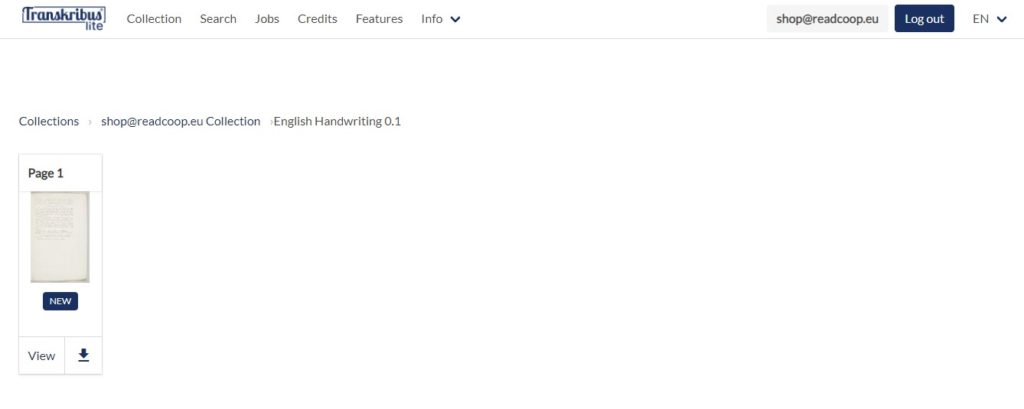The image size is (1024, 409).
Task: Open the Collection menu item
Action: [x=154, y=19]
